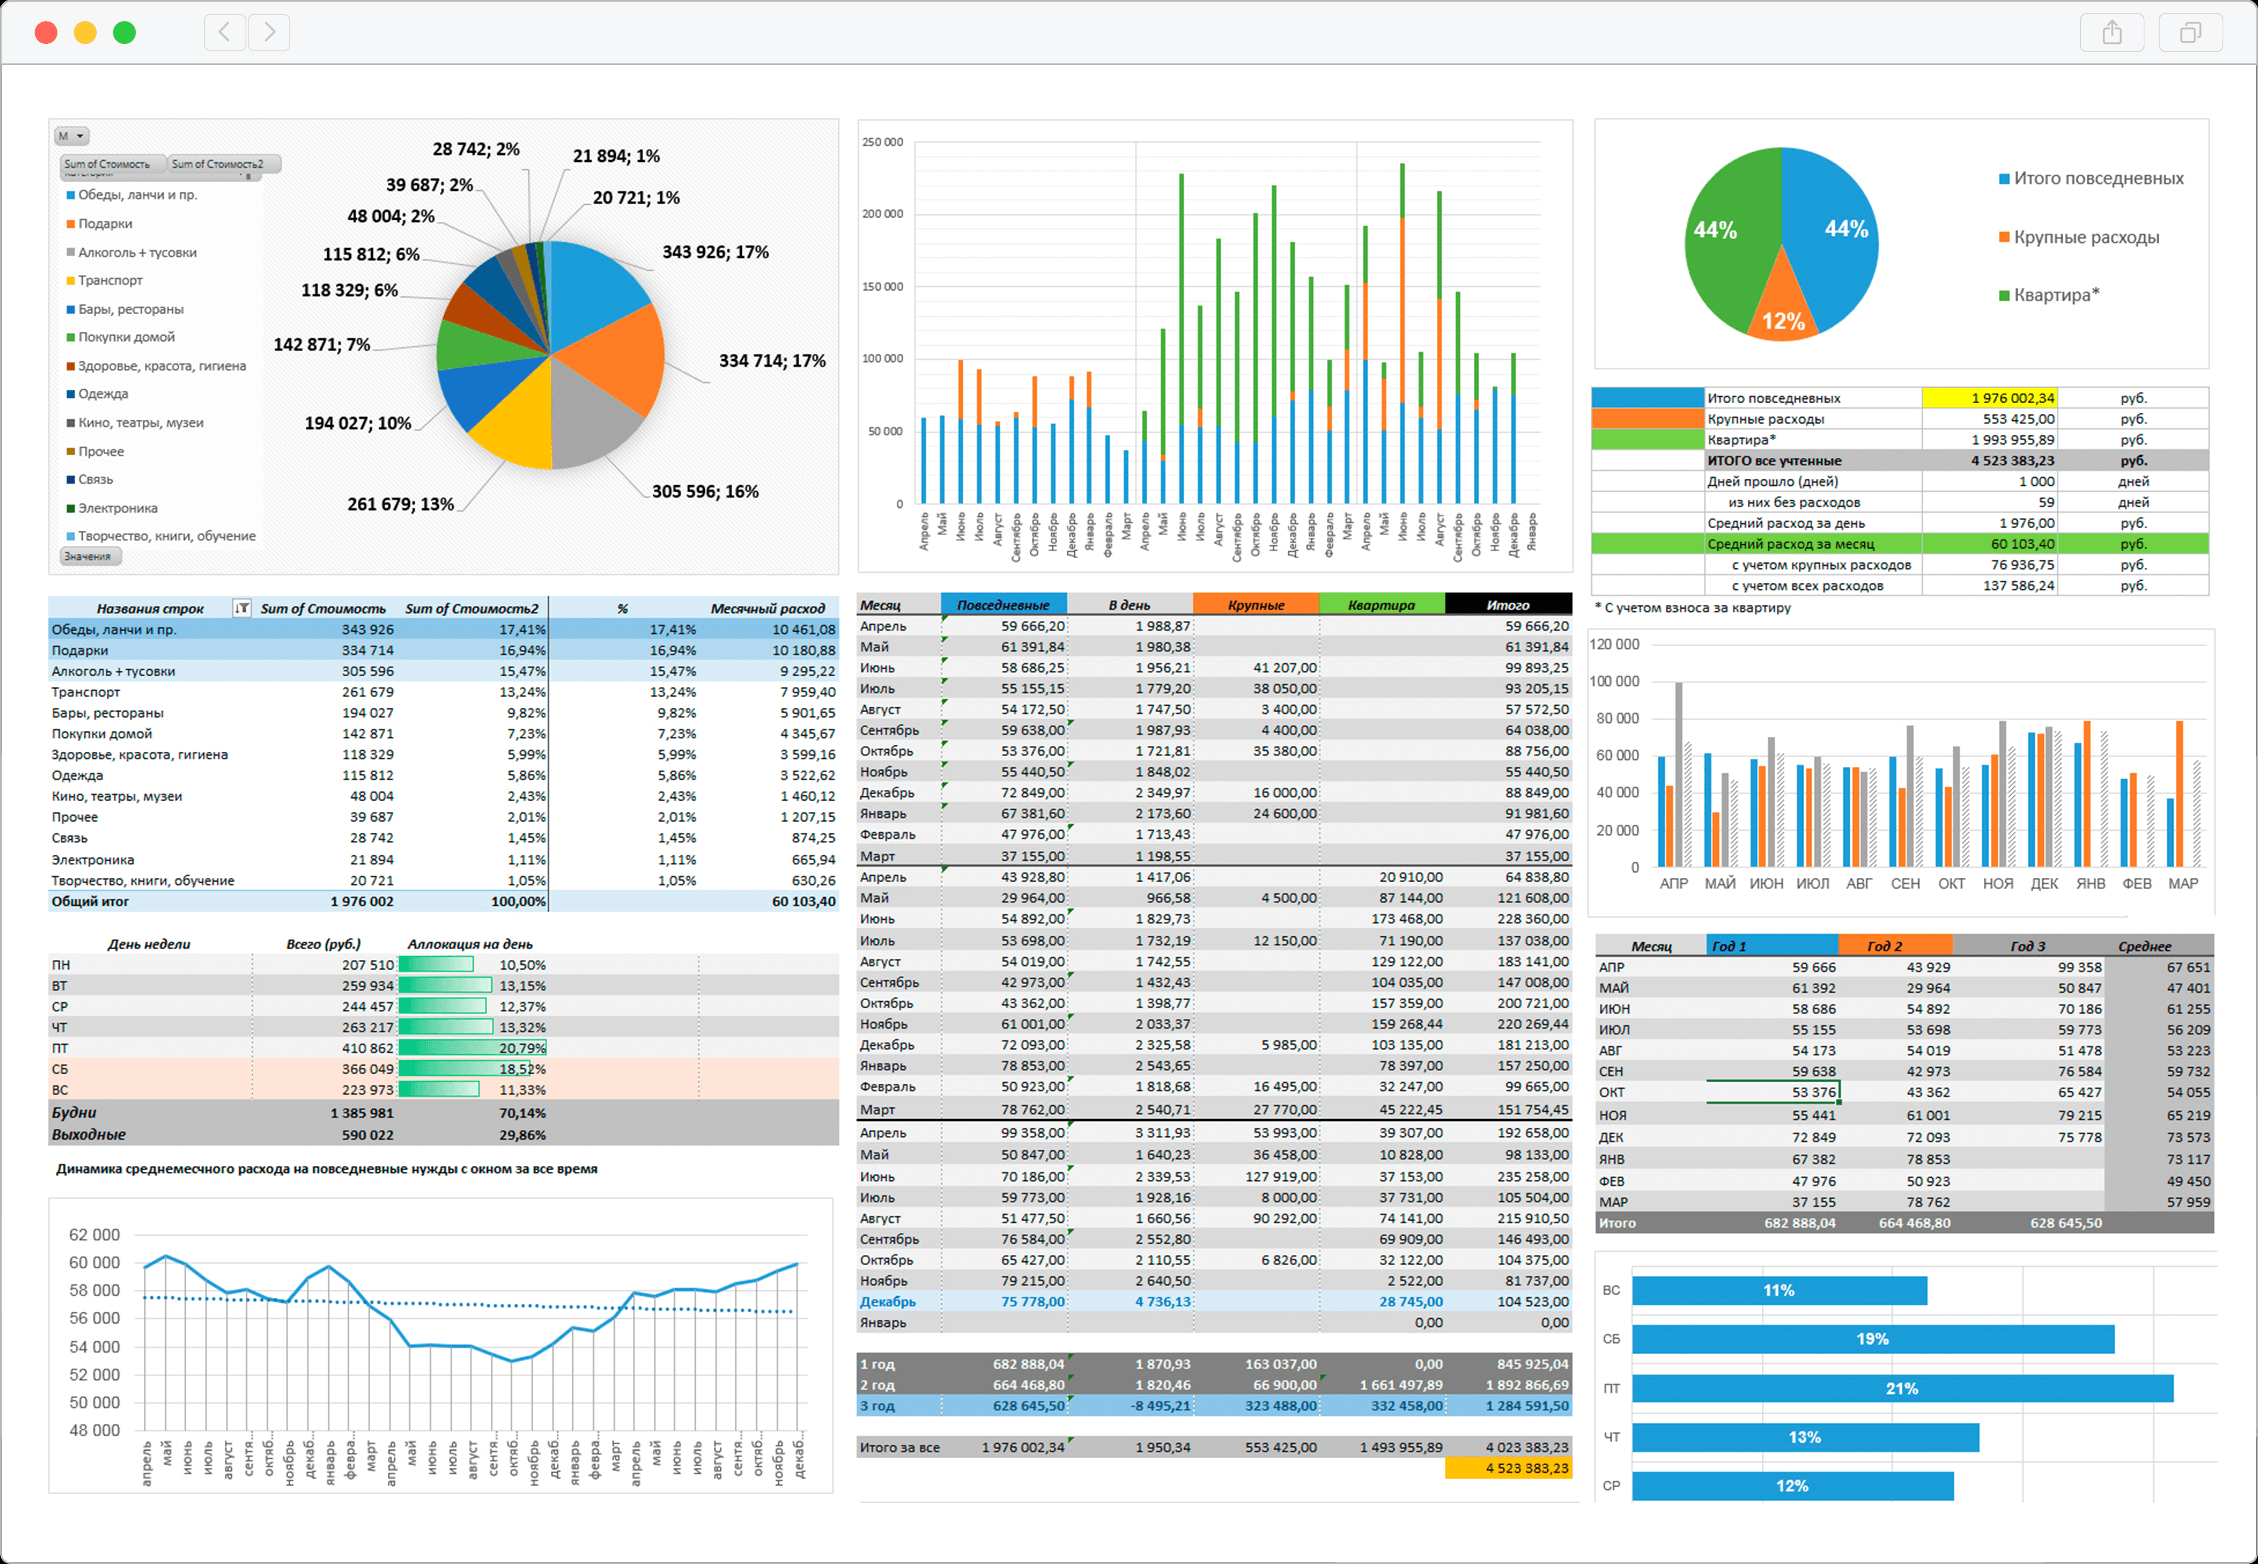This screenshot has width=2258, height=1564.
Task: Open the Названия строк filter dropdown
Action: (241, 608)
